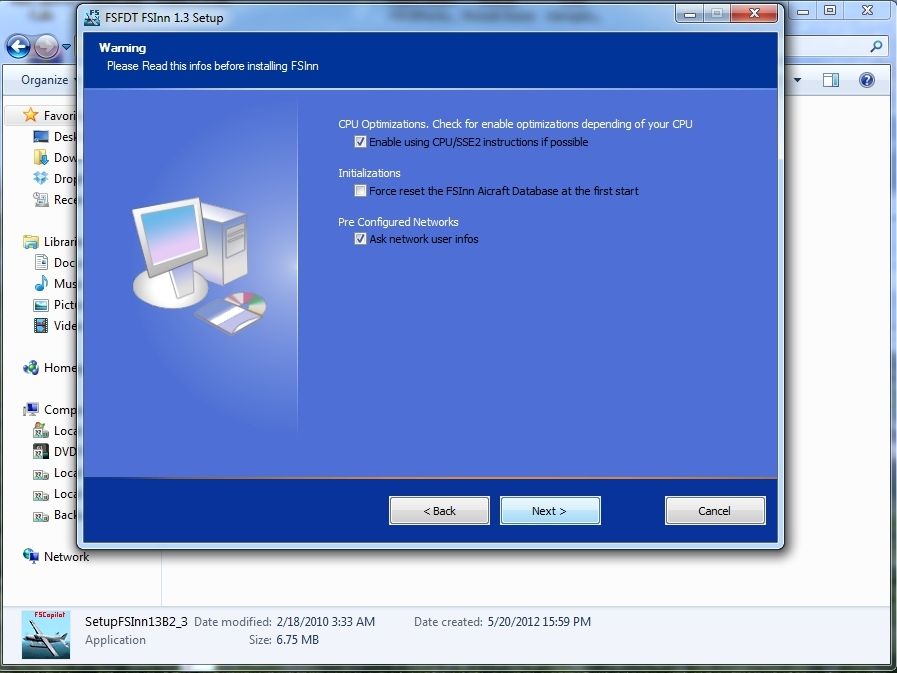Open Backup drive in navigation pane

(x=54, y=515)
